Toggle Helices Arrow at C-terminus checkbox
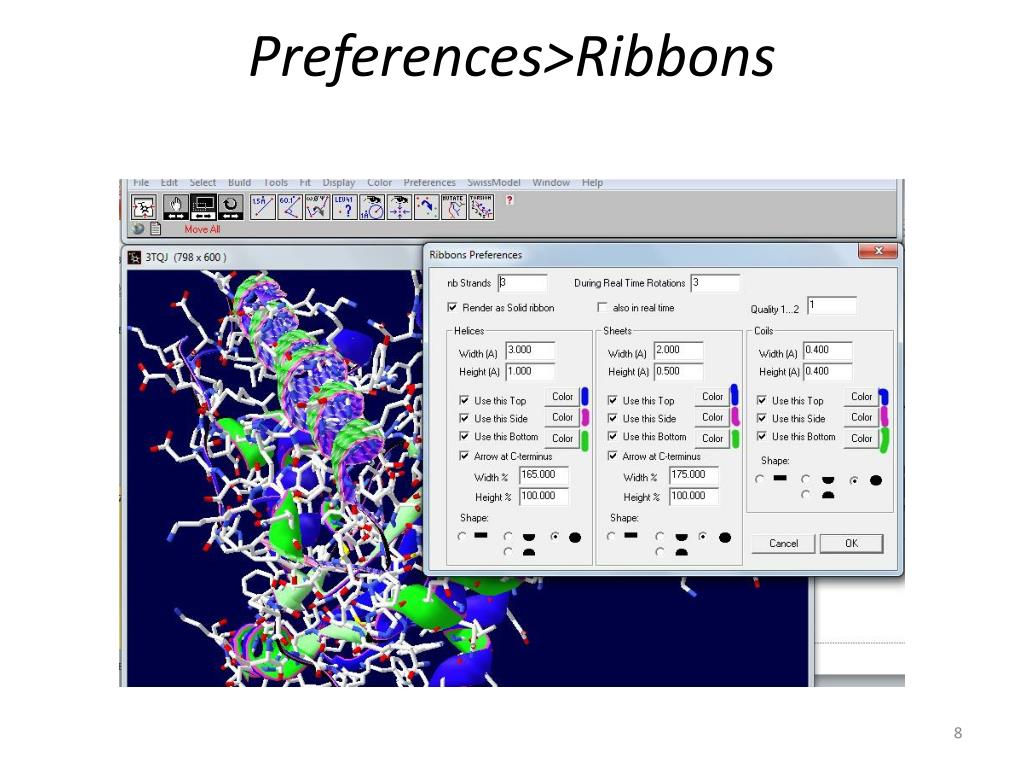This screenshot has height=768, width=1024. [x=464, y=456]
